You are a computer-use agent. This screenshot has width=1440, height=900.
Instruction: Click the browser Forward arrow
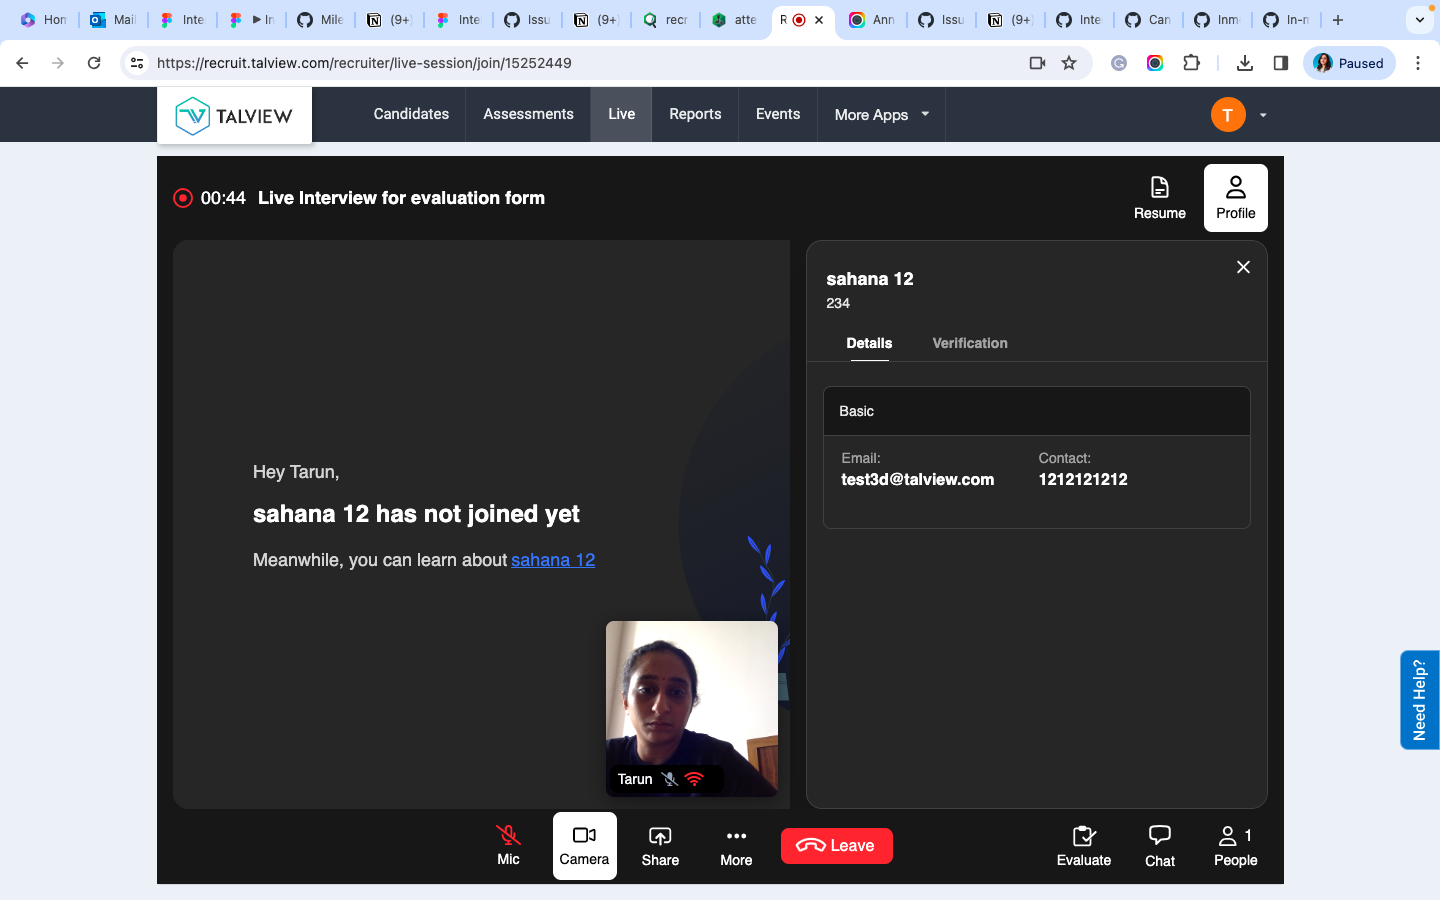58,63
